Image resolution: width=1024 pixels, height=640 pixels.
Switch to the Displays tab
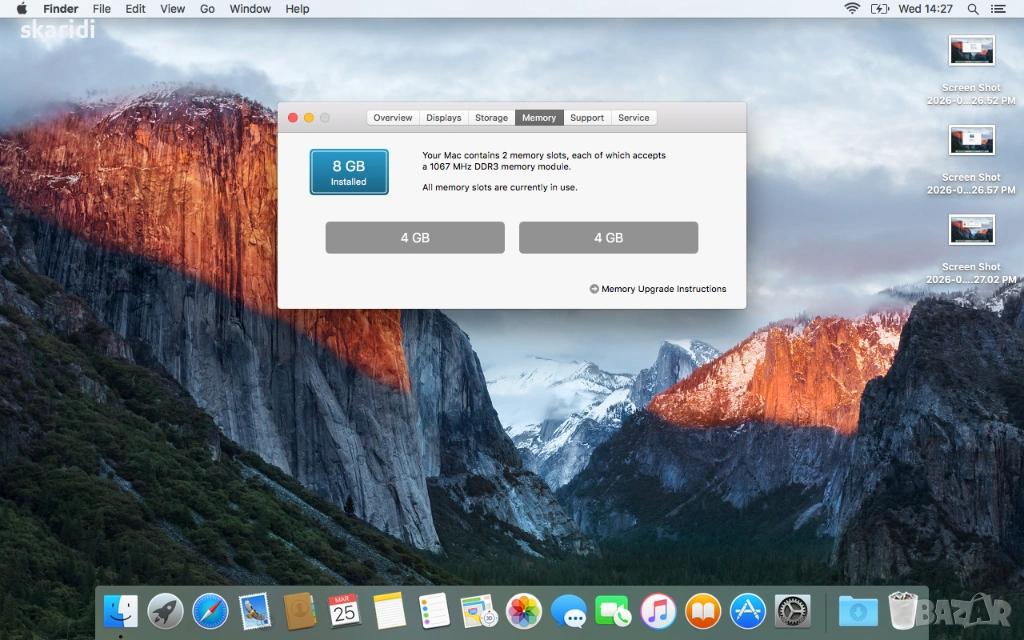point(444,118)
